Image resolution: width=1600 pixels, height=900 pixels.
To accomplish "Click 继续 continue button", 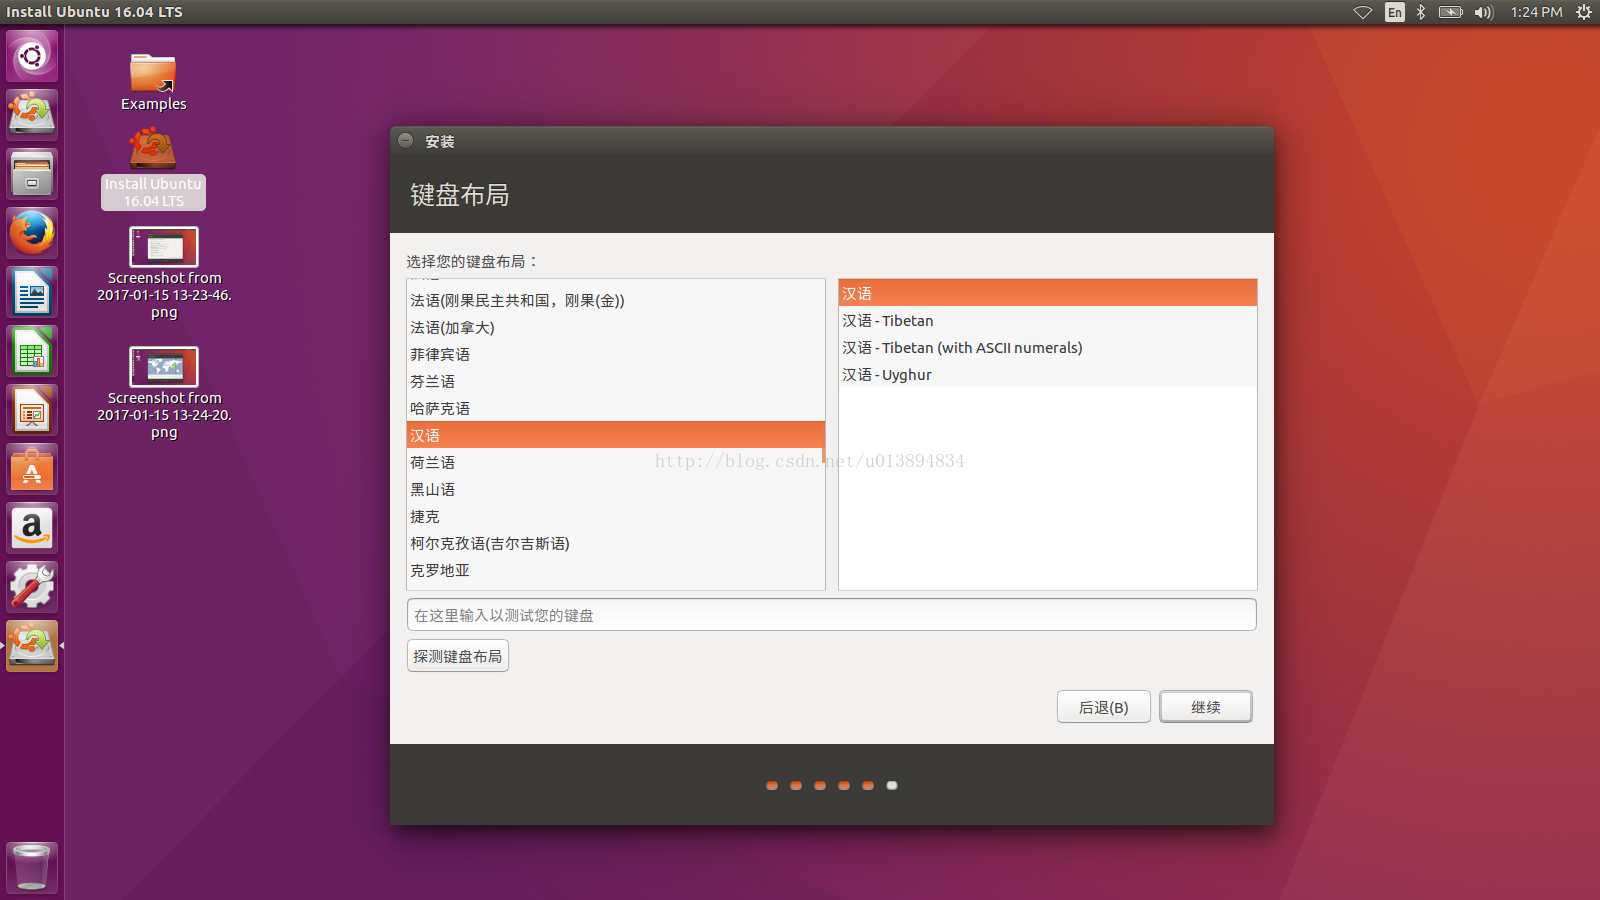I will 1206,707.
